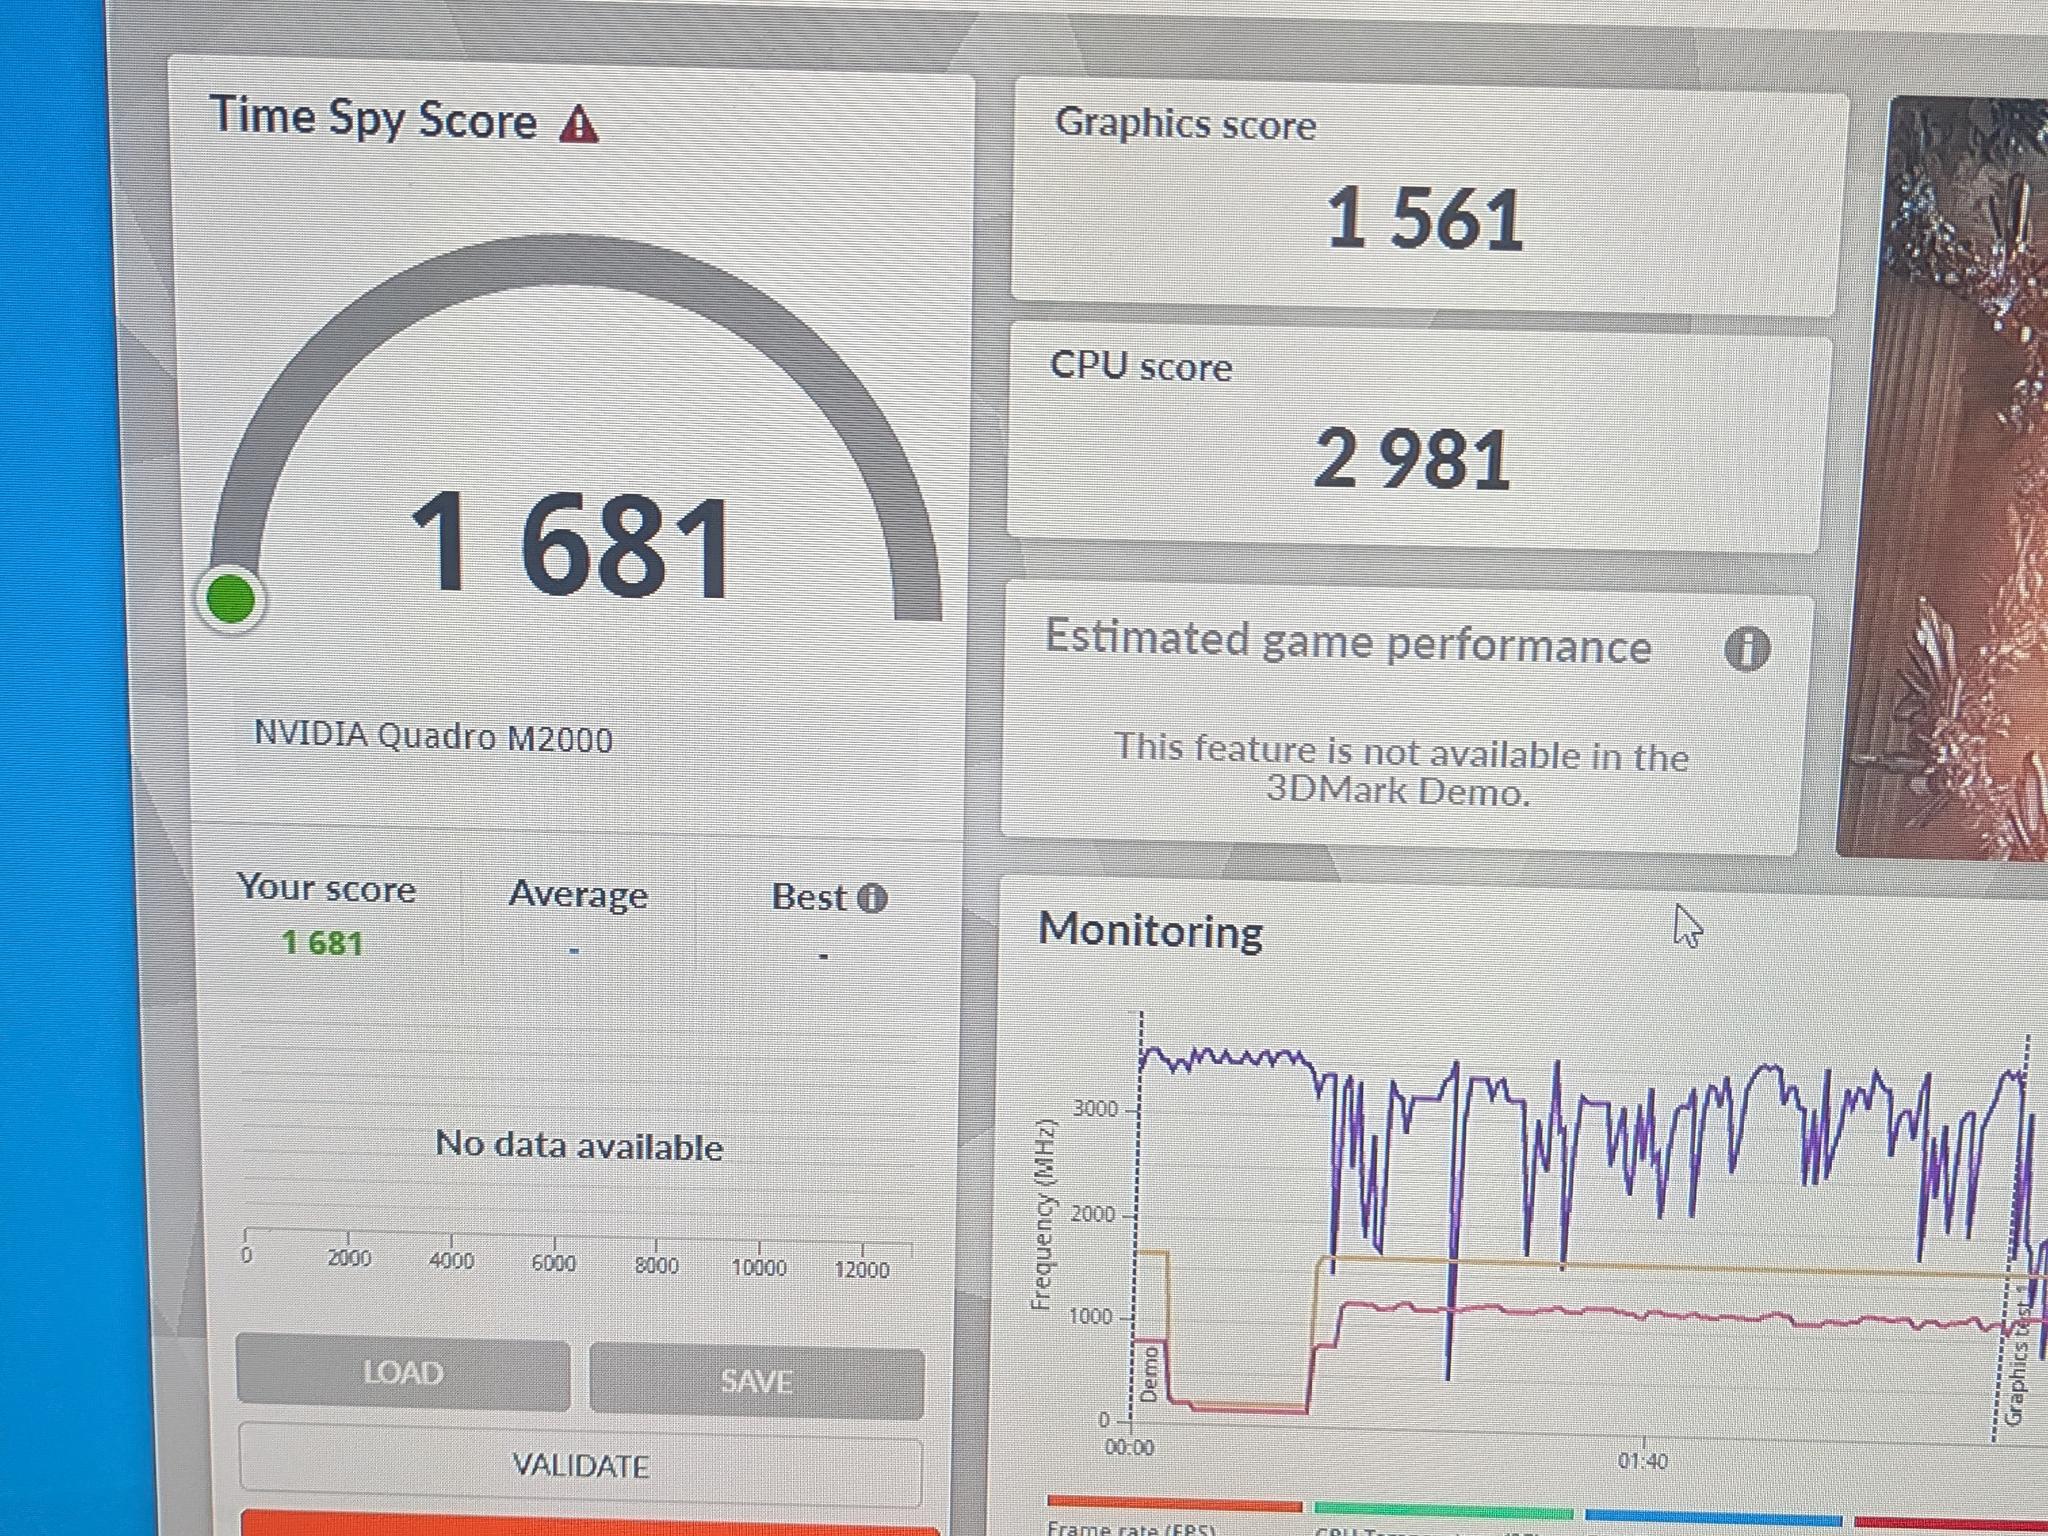
Task: Click the green dot on score gauge
Action: coord(231,599)
